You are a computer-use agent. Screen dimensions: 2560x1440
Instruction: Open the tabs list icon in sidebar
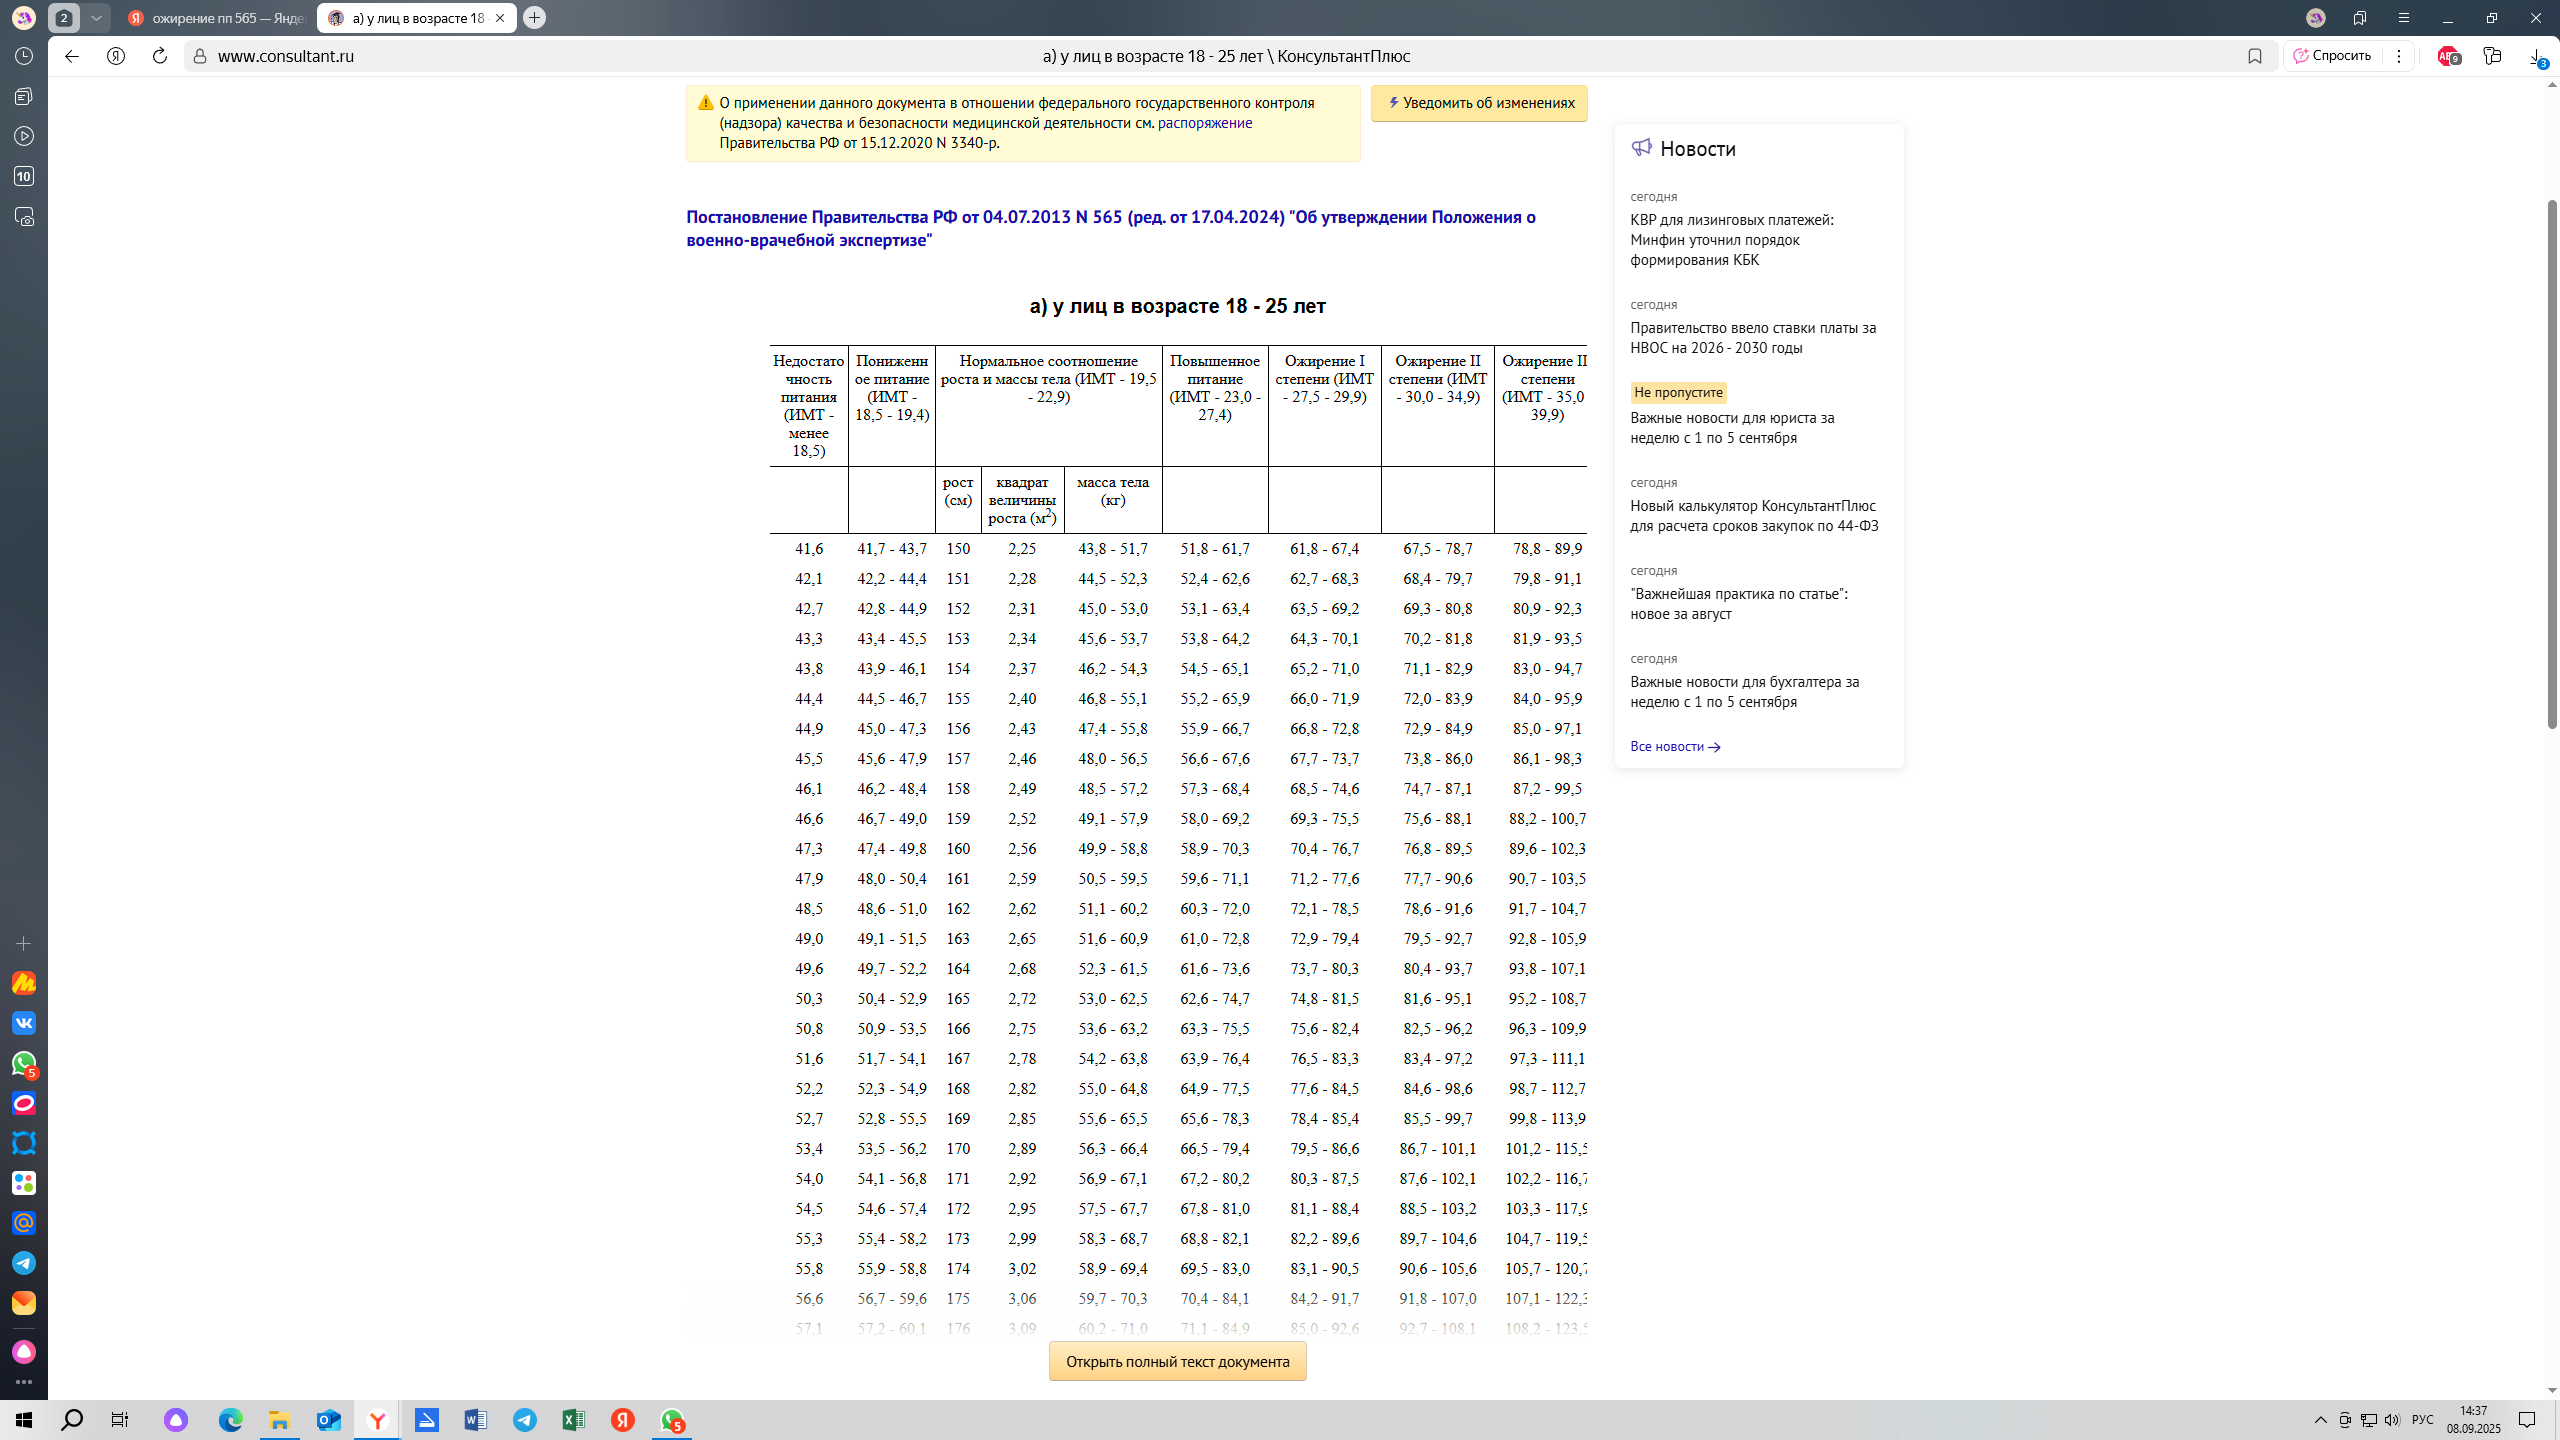coord(24,96)
